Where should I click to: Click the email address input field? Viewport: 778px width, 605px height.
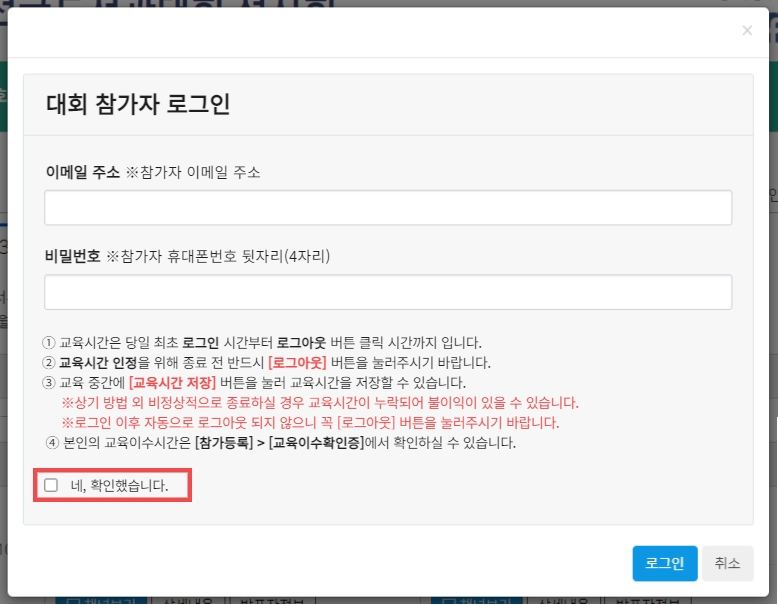(388, 208)
